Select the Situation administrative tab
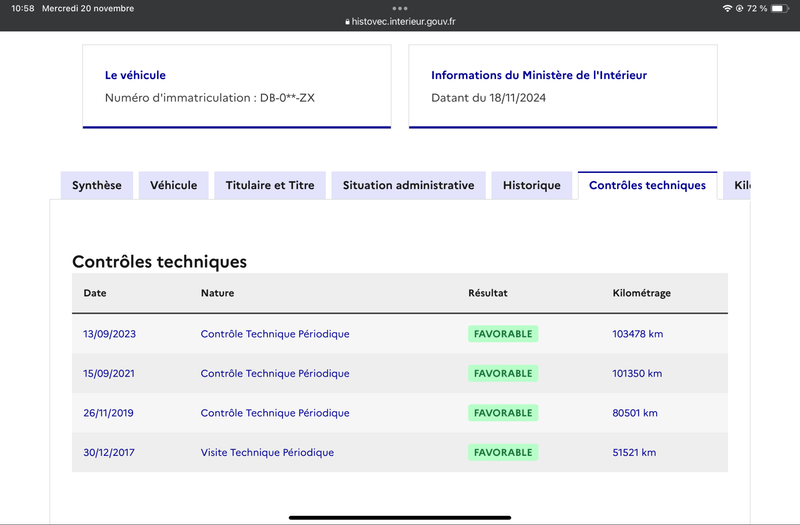This screenshot has width=800, height=525. pos(408,185)
